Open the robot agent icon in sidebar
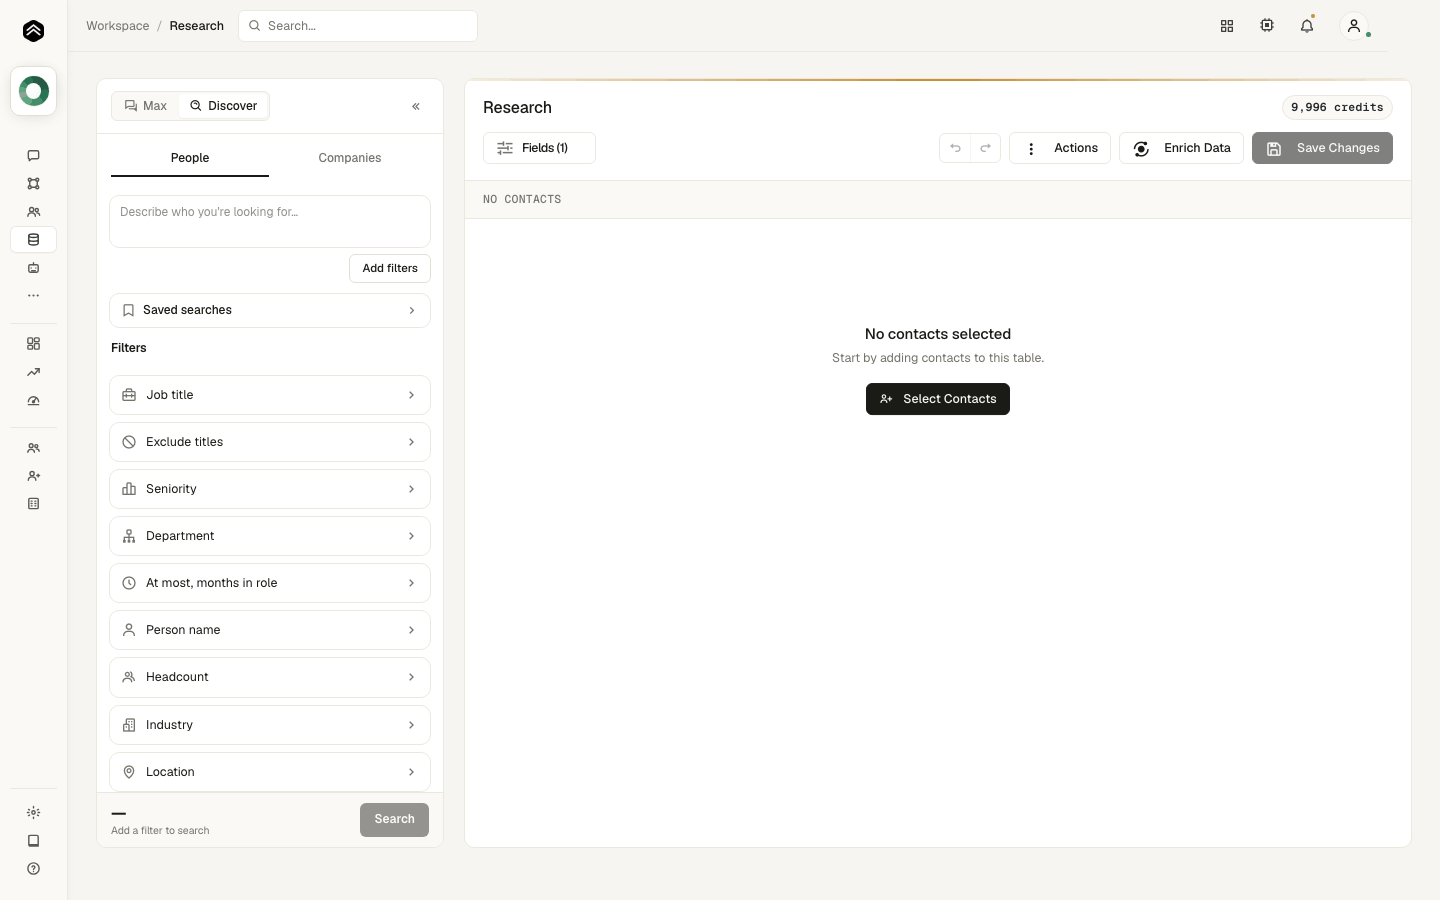The width and height of the screenshot is (1440, 900). tap(33, 268)
